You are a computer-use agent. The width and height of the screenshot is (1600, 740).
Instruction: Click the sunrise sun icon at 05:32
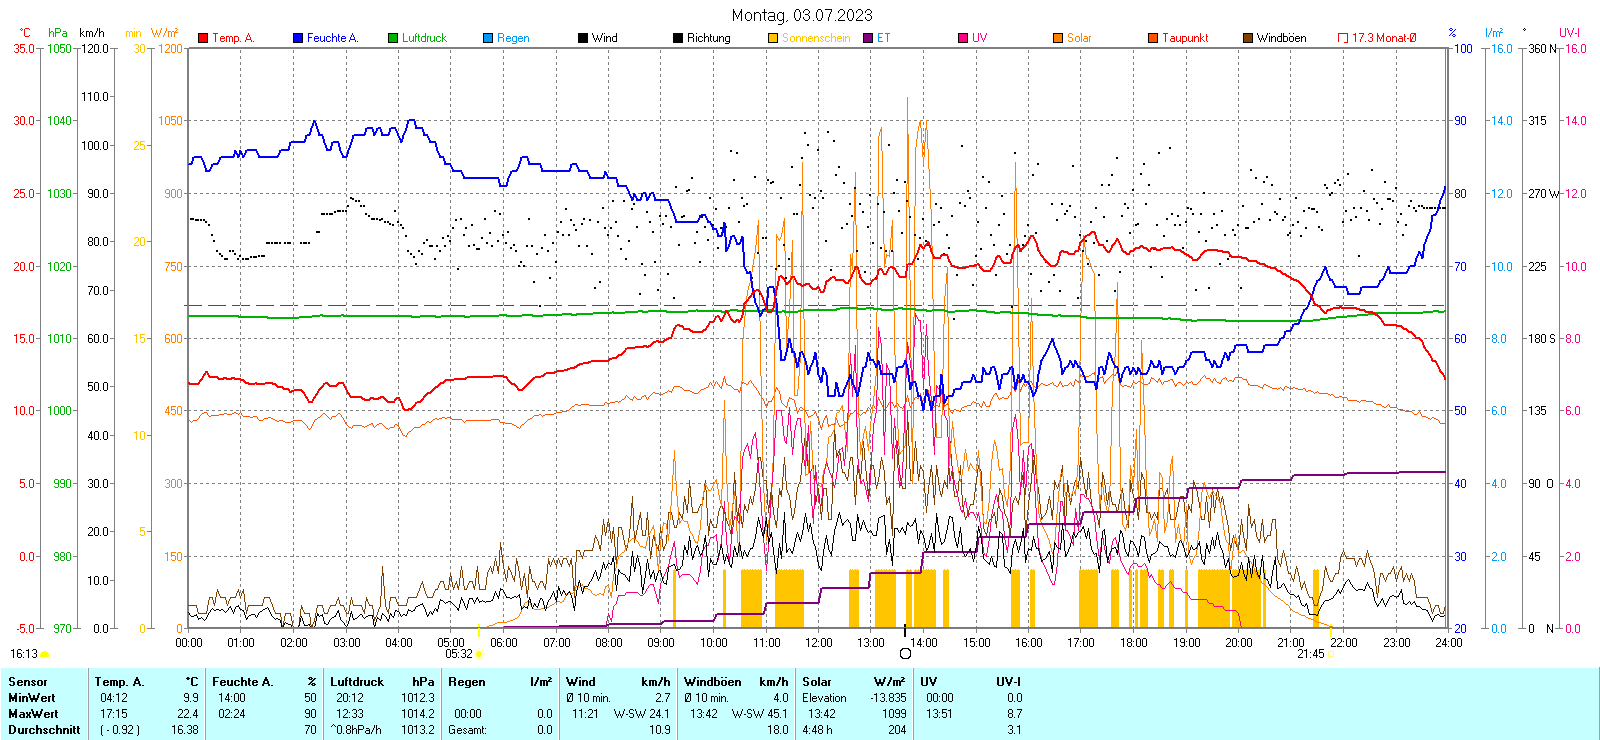click(x=479, y=654)
